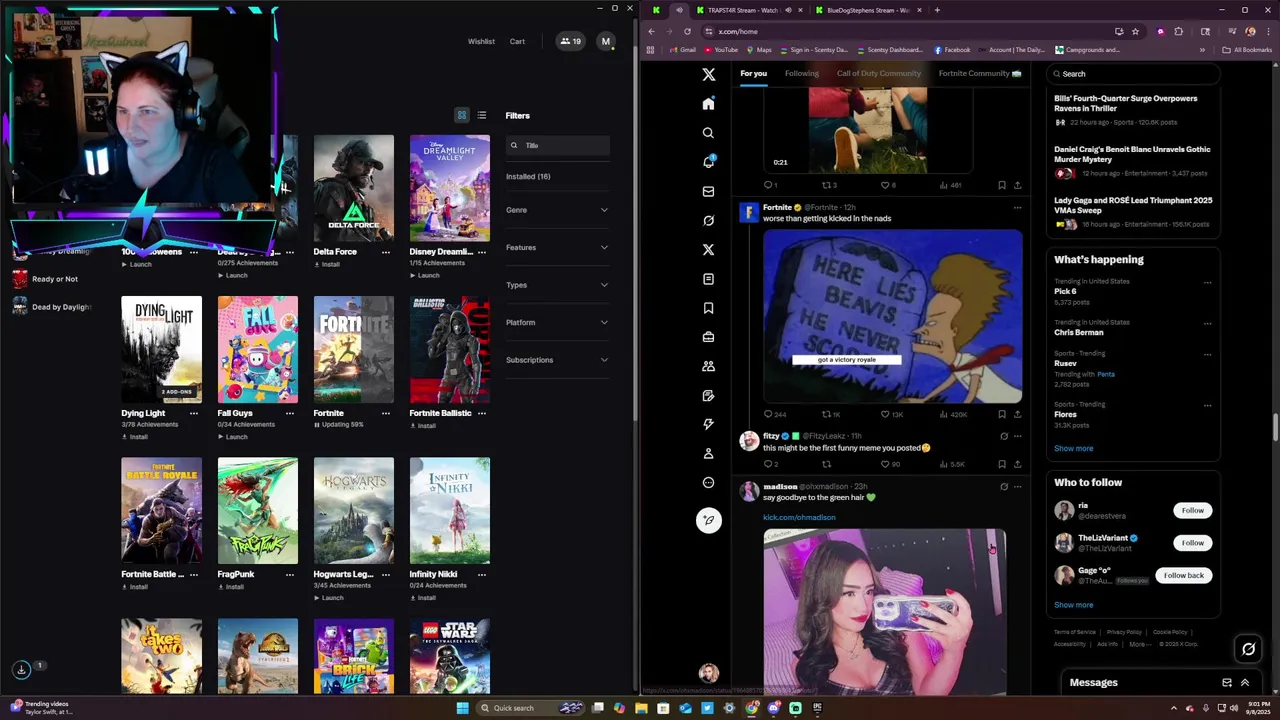This screenshot has height=720, width=1280.
Task: Open browser Extensions puzzle icon
Action: pos(1178,31)
